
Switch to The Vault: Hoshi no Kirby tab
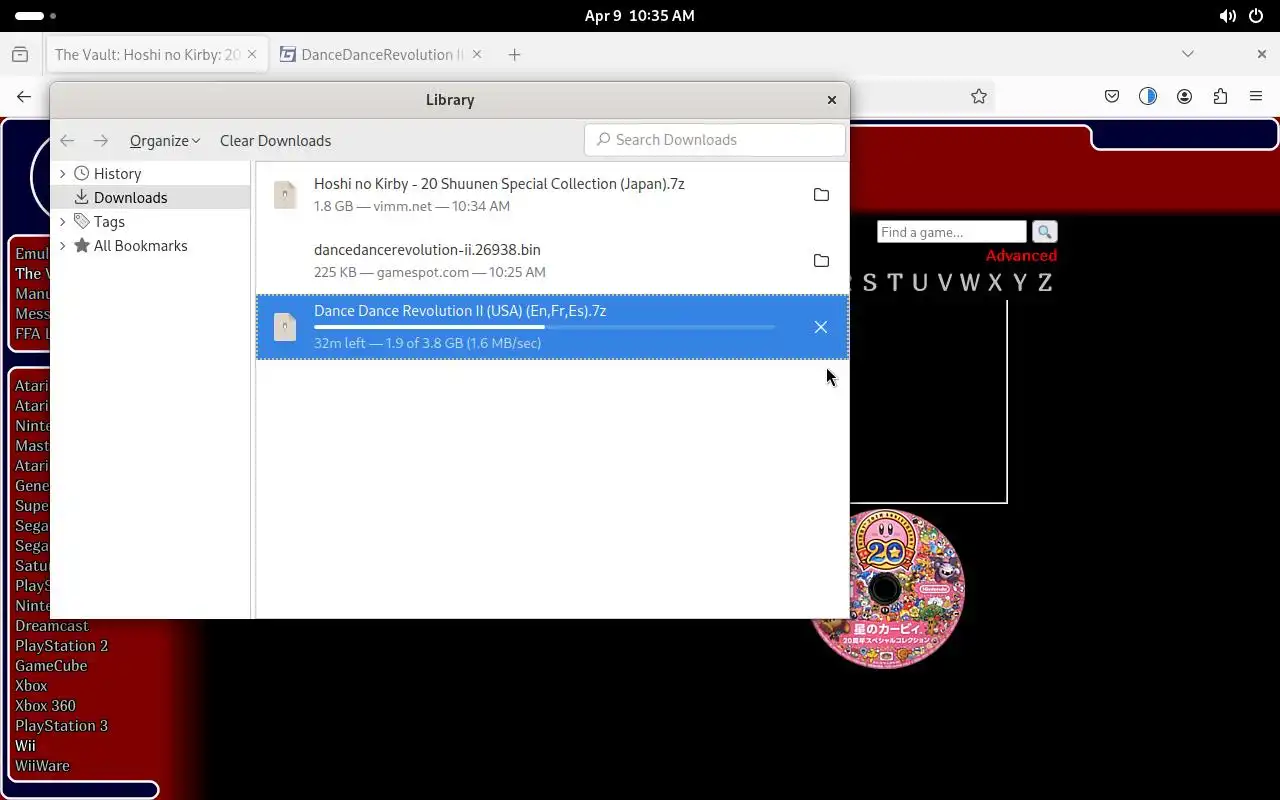pyautogui.click(x=157, y=55)
